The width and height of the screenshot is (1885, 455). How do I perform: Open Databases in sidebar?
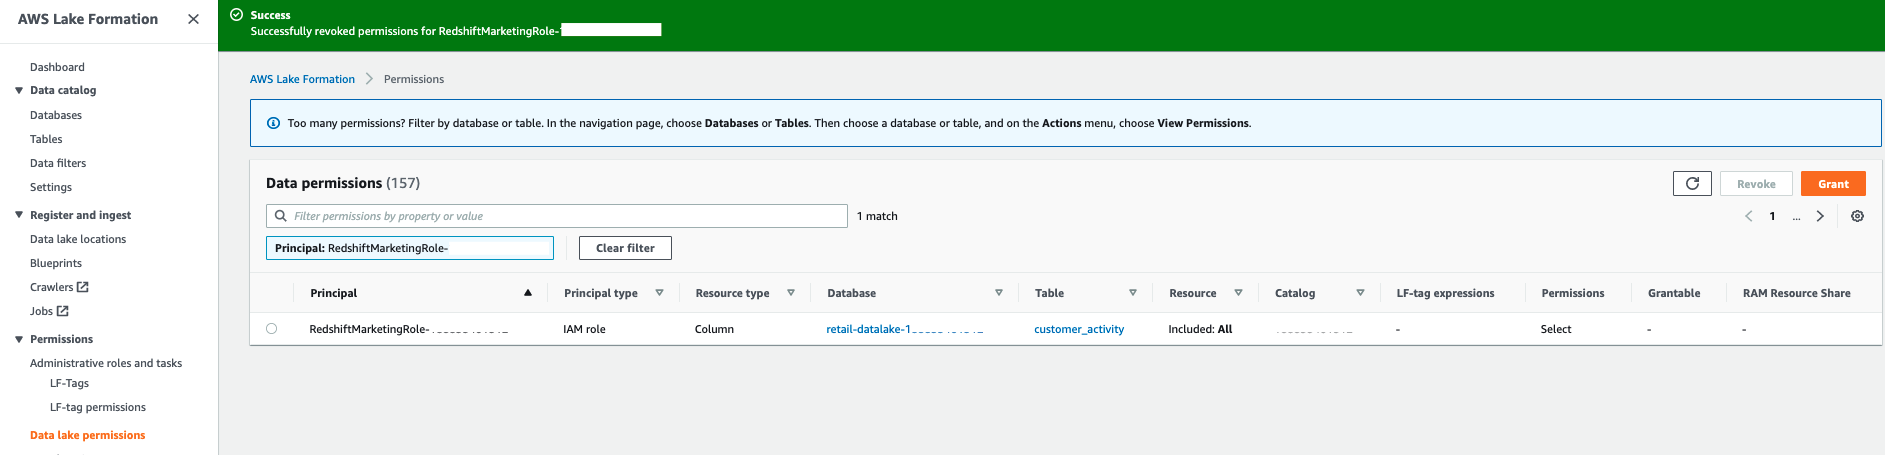tap(56, 115)
